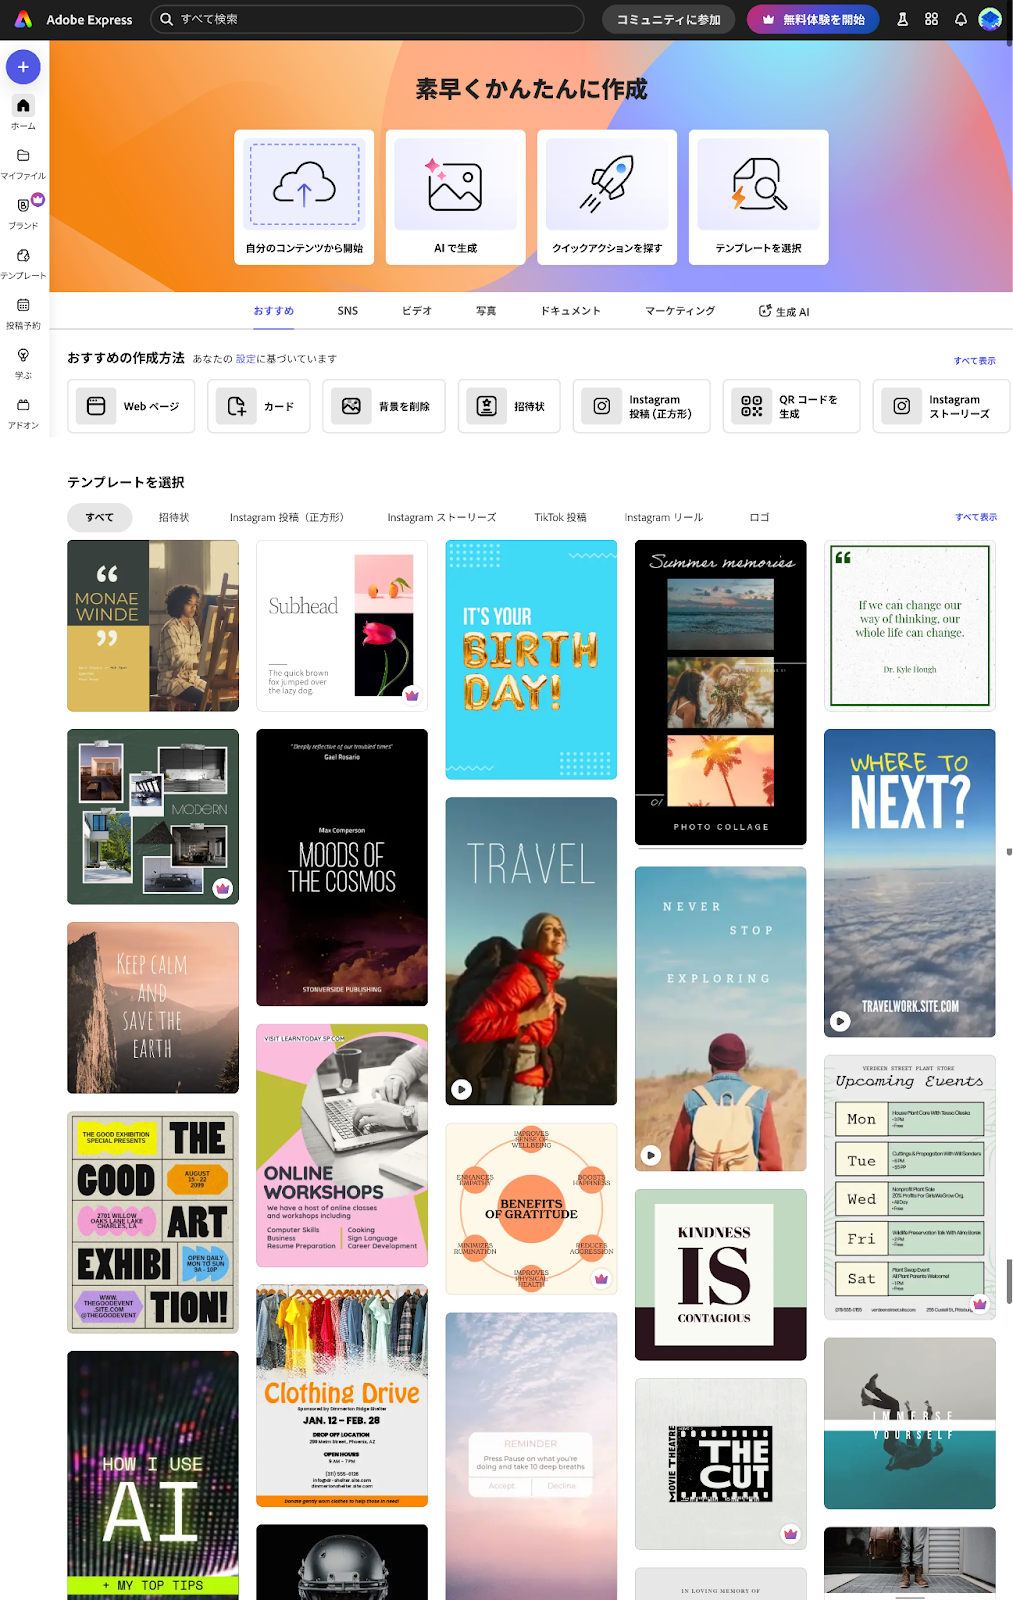Open the apps grid icon
This screenshot has width=1013, height=1600.
931,19
